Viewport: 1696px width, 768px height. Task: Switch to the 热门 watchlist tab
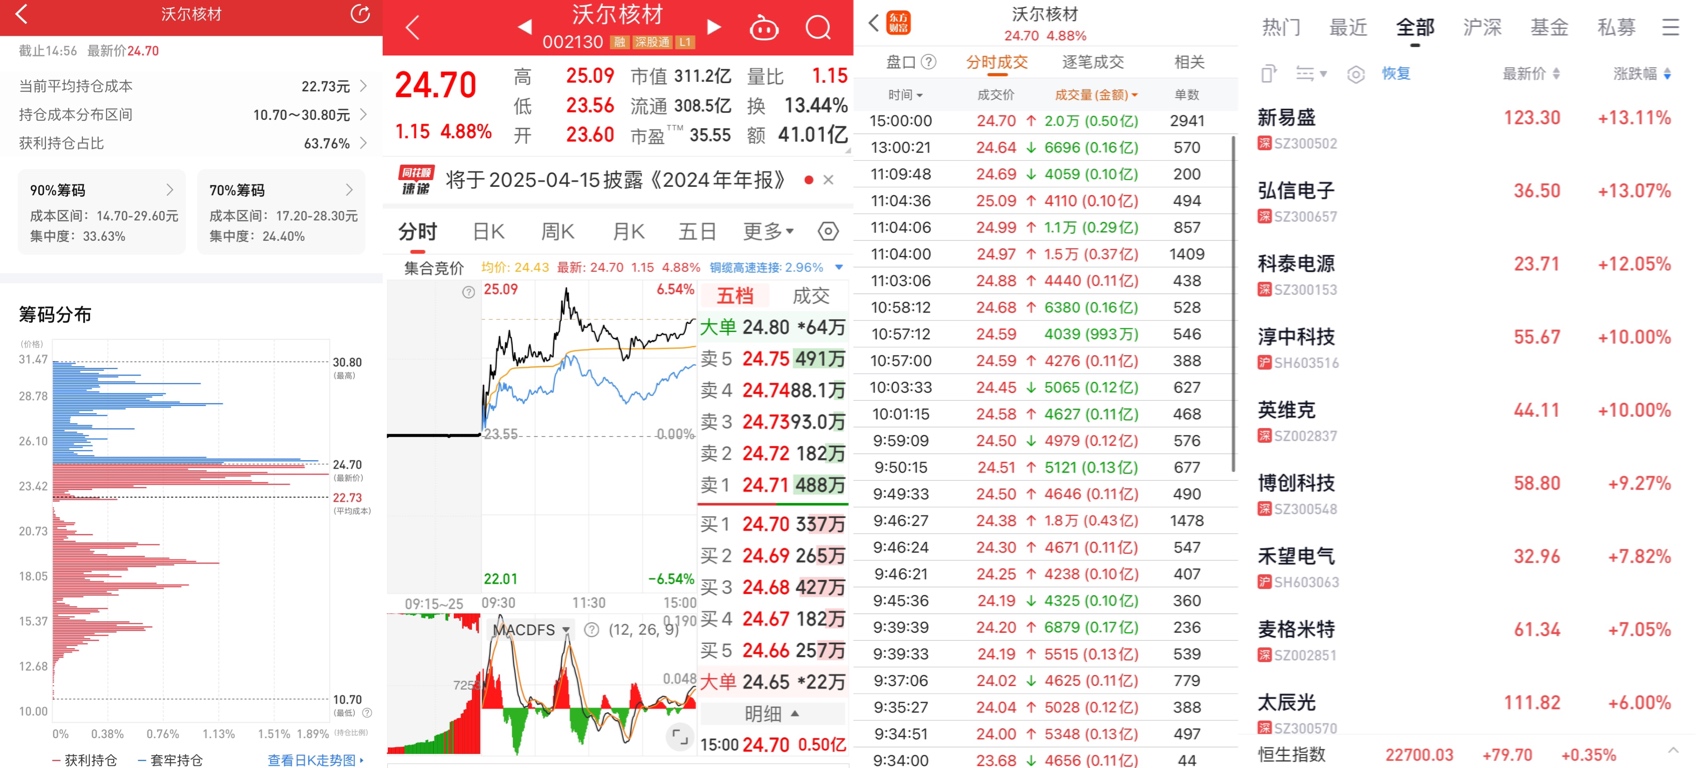[x=1281, y=27]
